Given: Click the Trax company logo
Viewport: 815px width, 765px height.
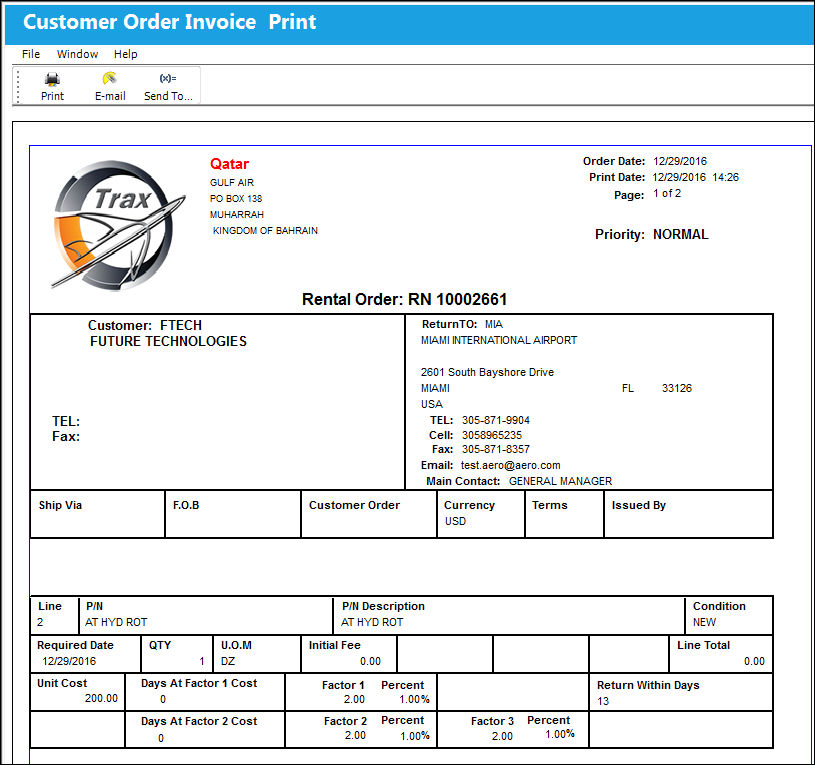Looking at the screenshot, I should pyautogui.click(x=118, y=225).
